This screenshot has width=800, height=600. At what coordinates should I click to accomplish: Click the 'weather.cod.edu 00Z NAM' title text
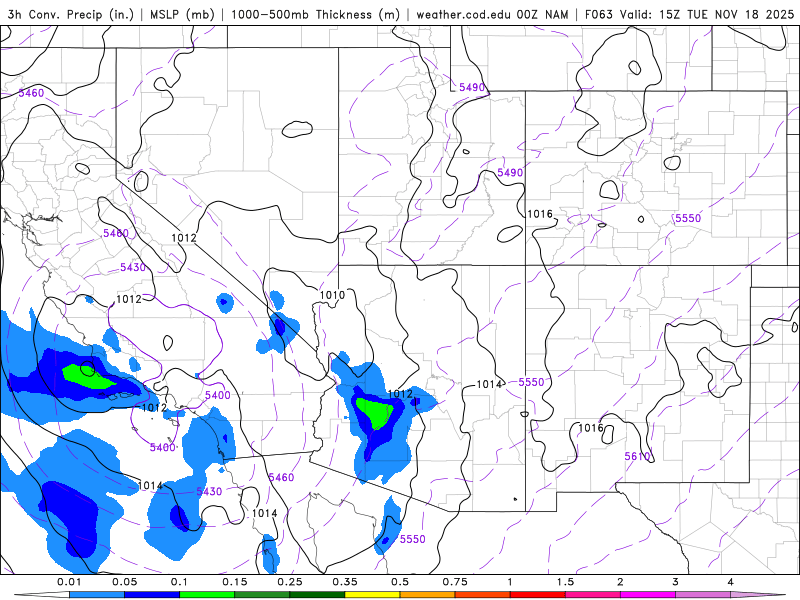pos(492,14)
